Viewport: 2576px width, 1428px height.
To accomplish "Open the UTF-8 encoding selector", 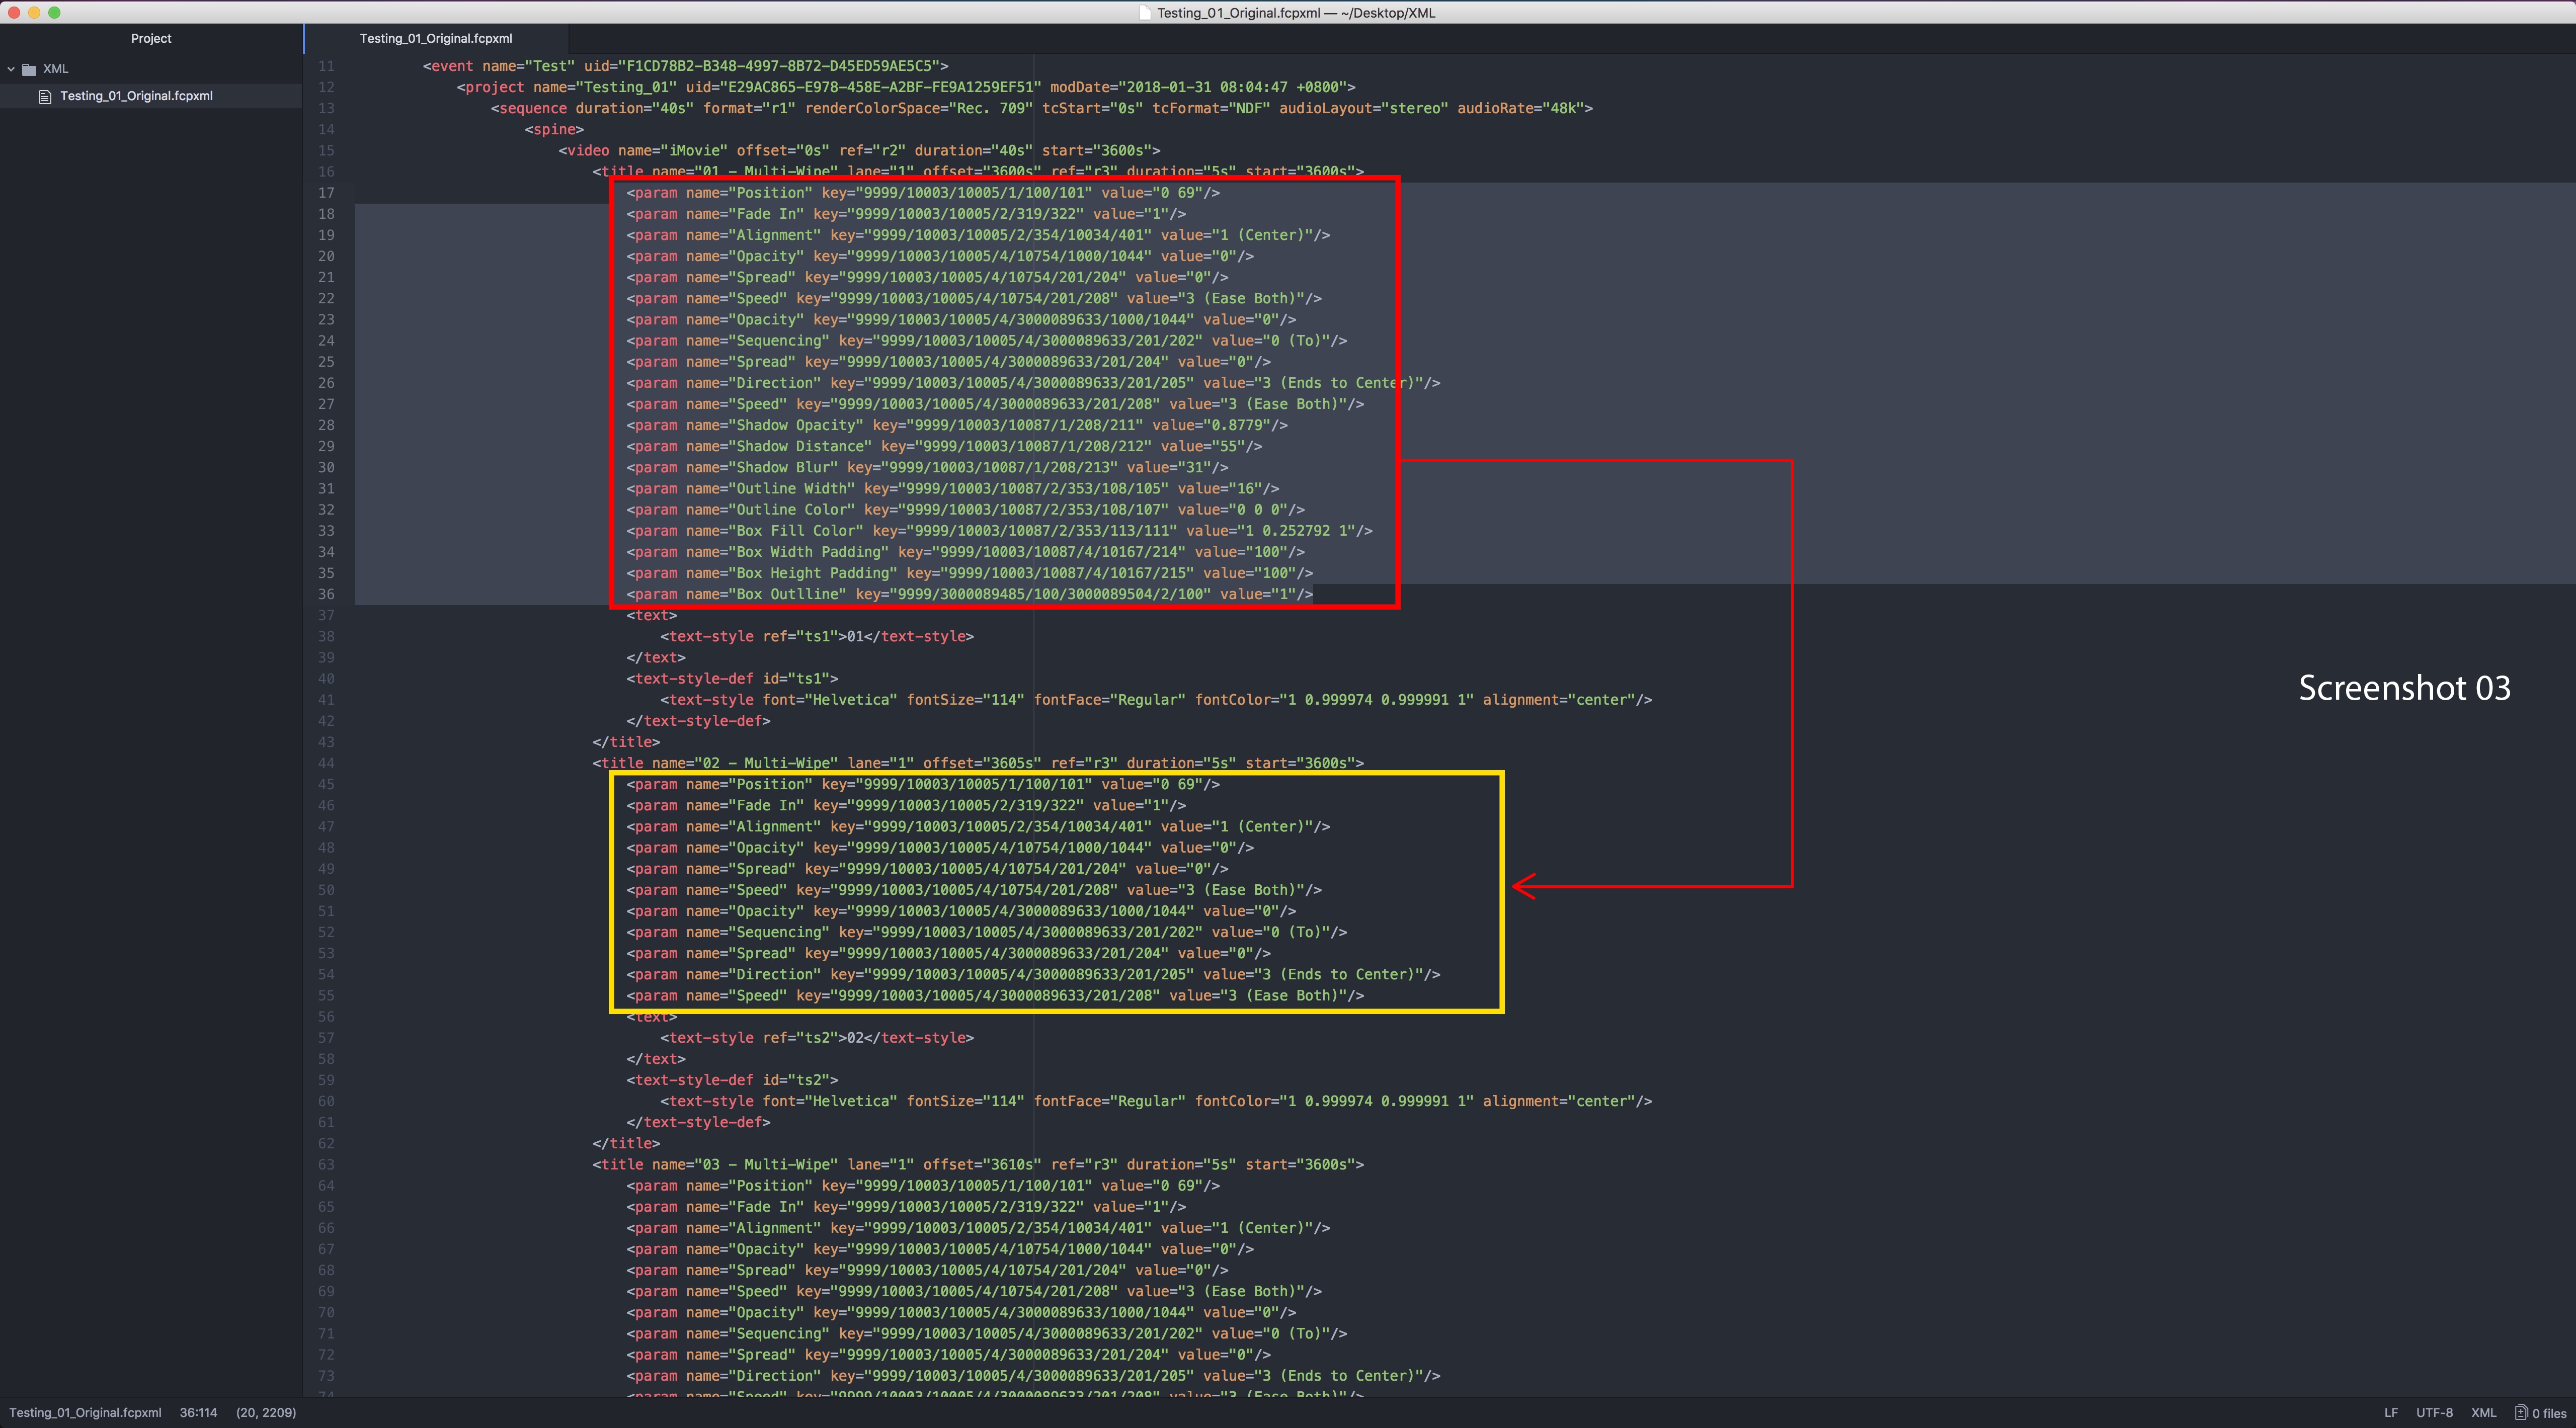I will (2435, 1413).
